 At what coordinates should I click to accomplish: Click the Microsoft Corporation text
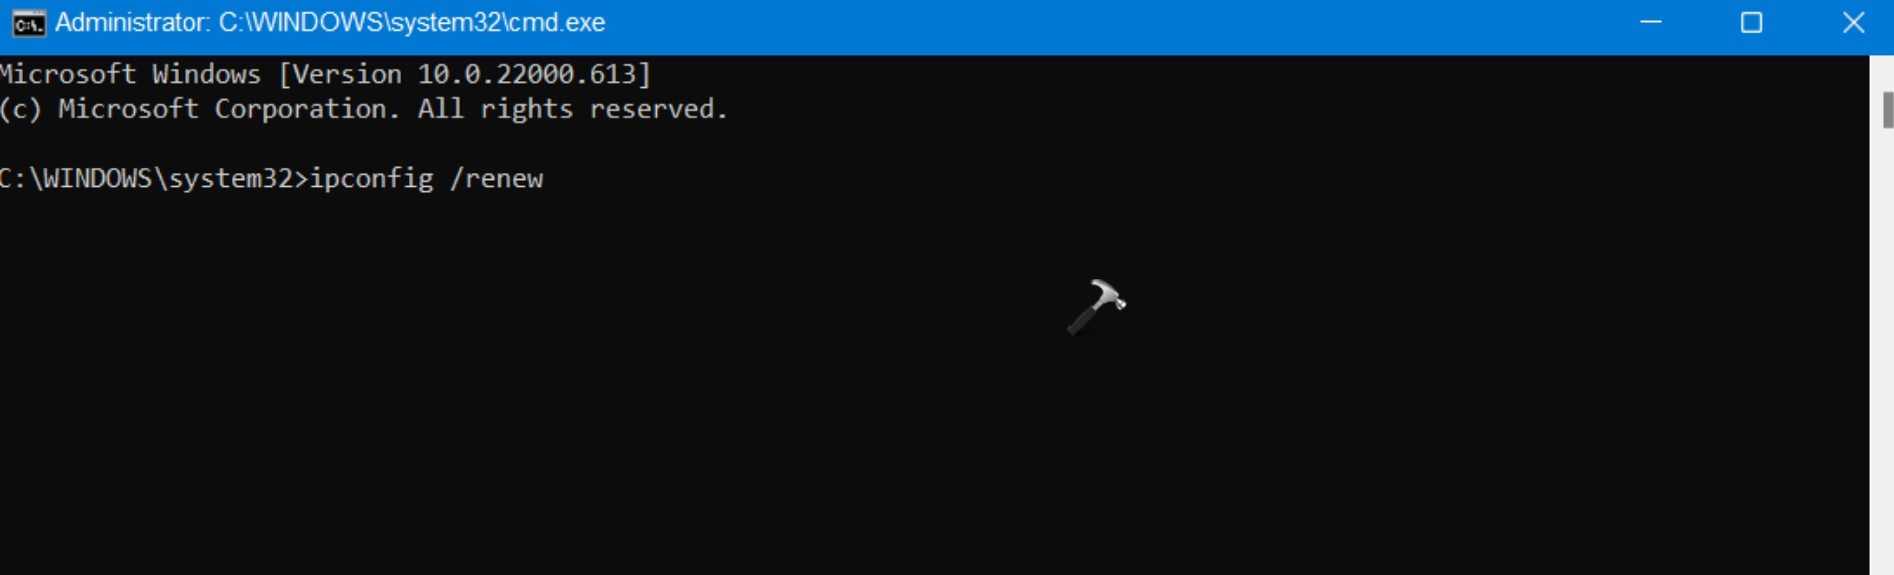pos(229,109)
